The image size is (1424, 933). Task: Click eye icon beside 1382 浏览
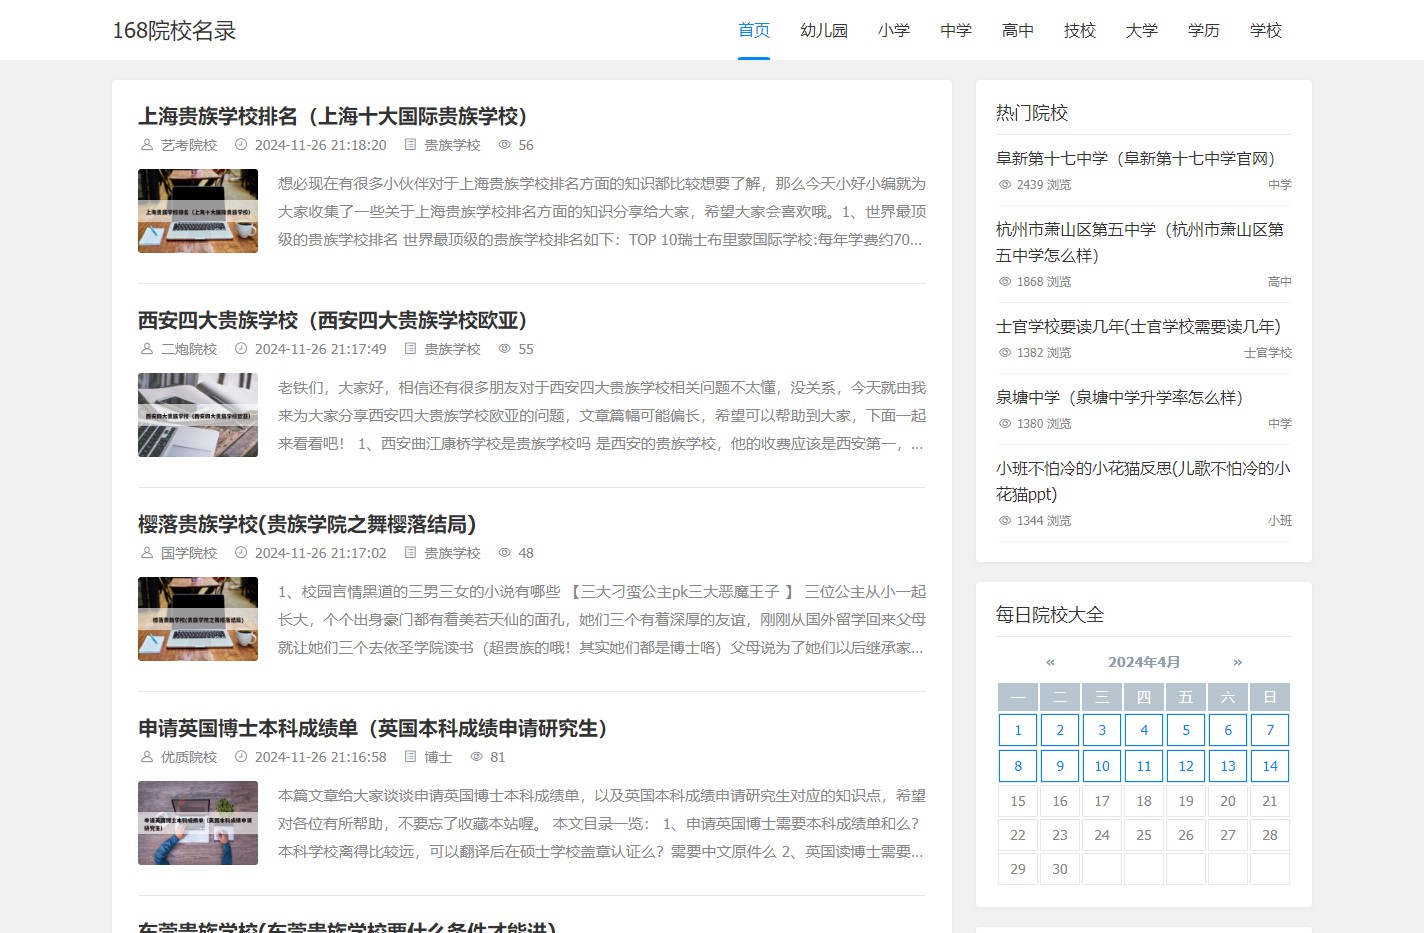point(1005,353)
